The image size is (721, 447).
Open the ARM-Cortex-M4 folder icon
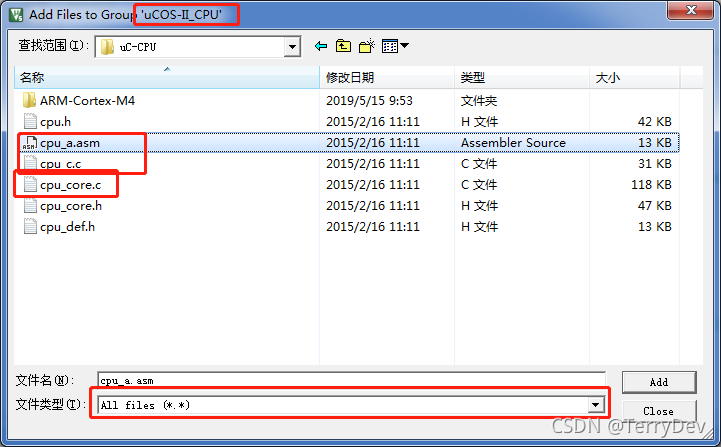coord(29,100)
